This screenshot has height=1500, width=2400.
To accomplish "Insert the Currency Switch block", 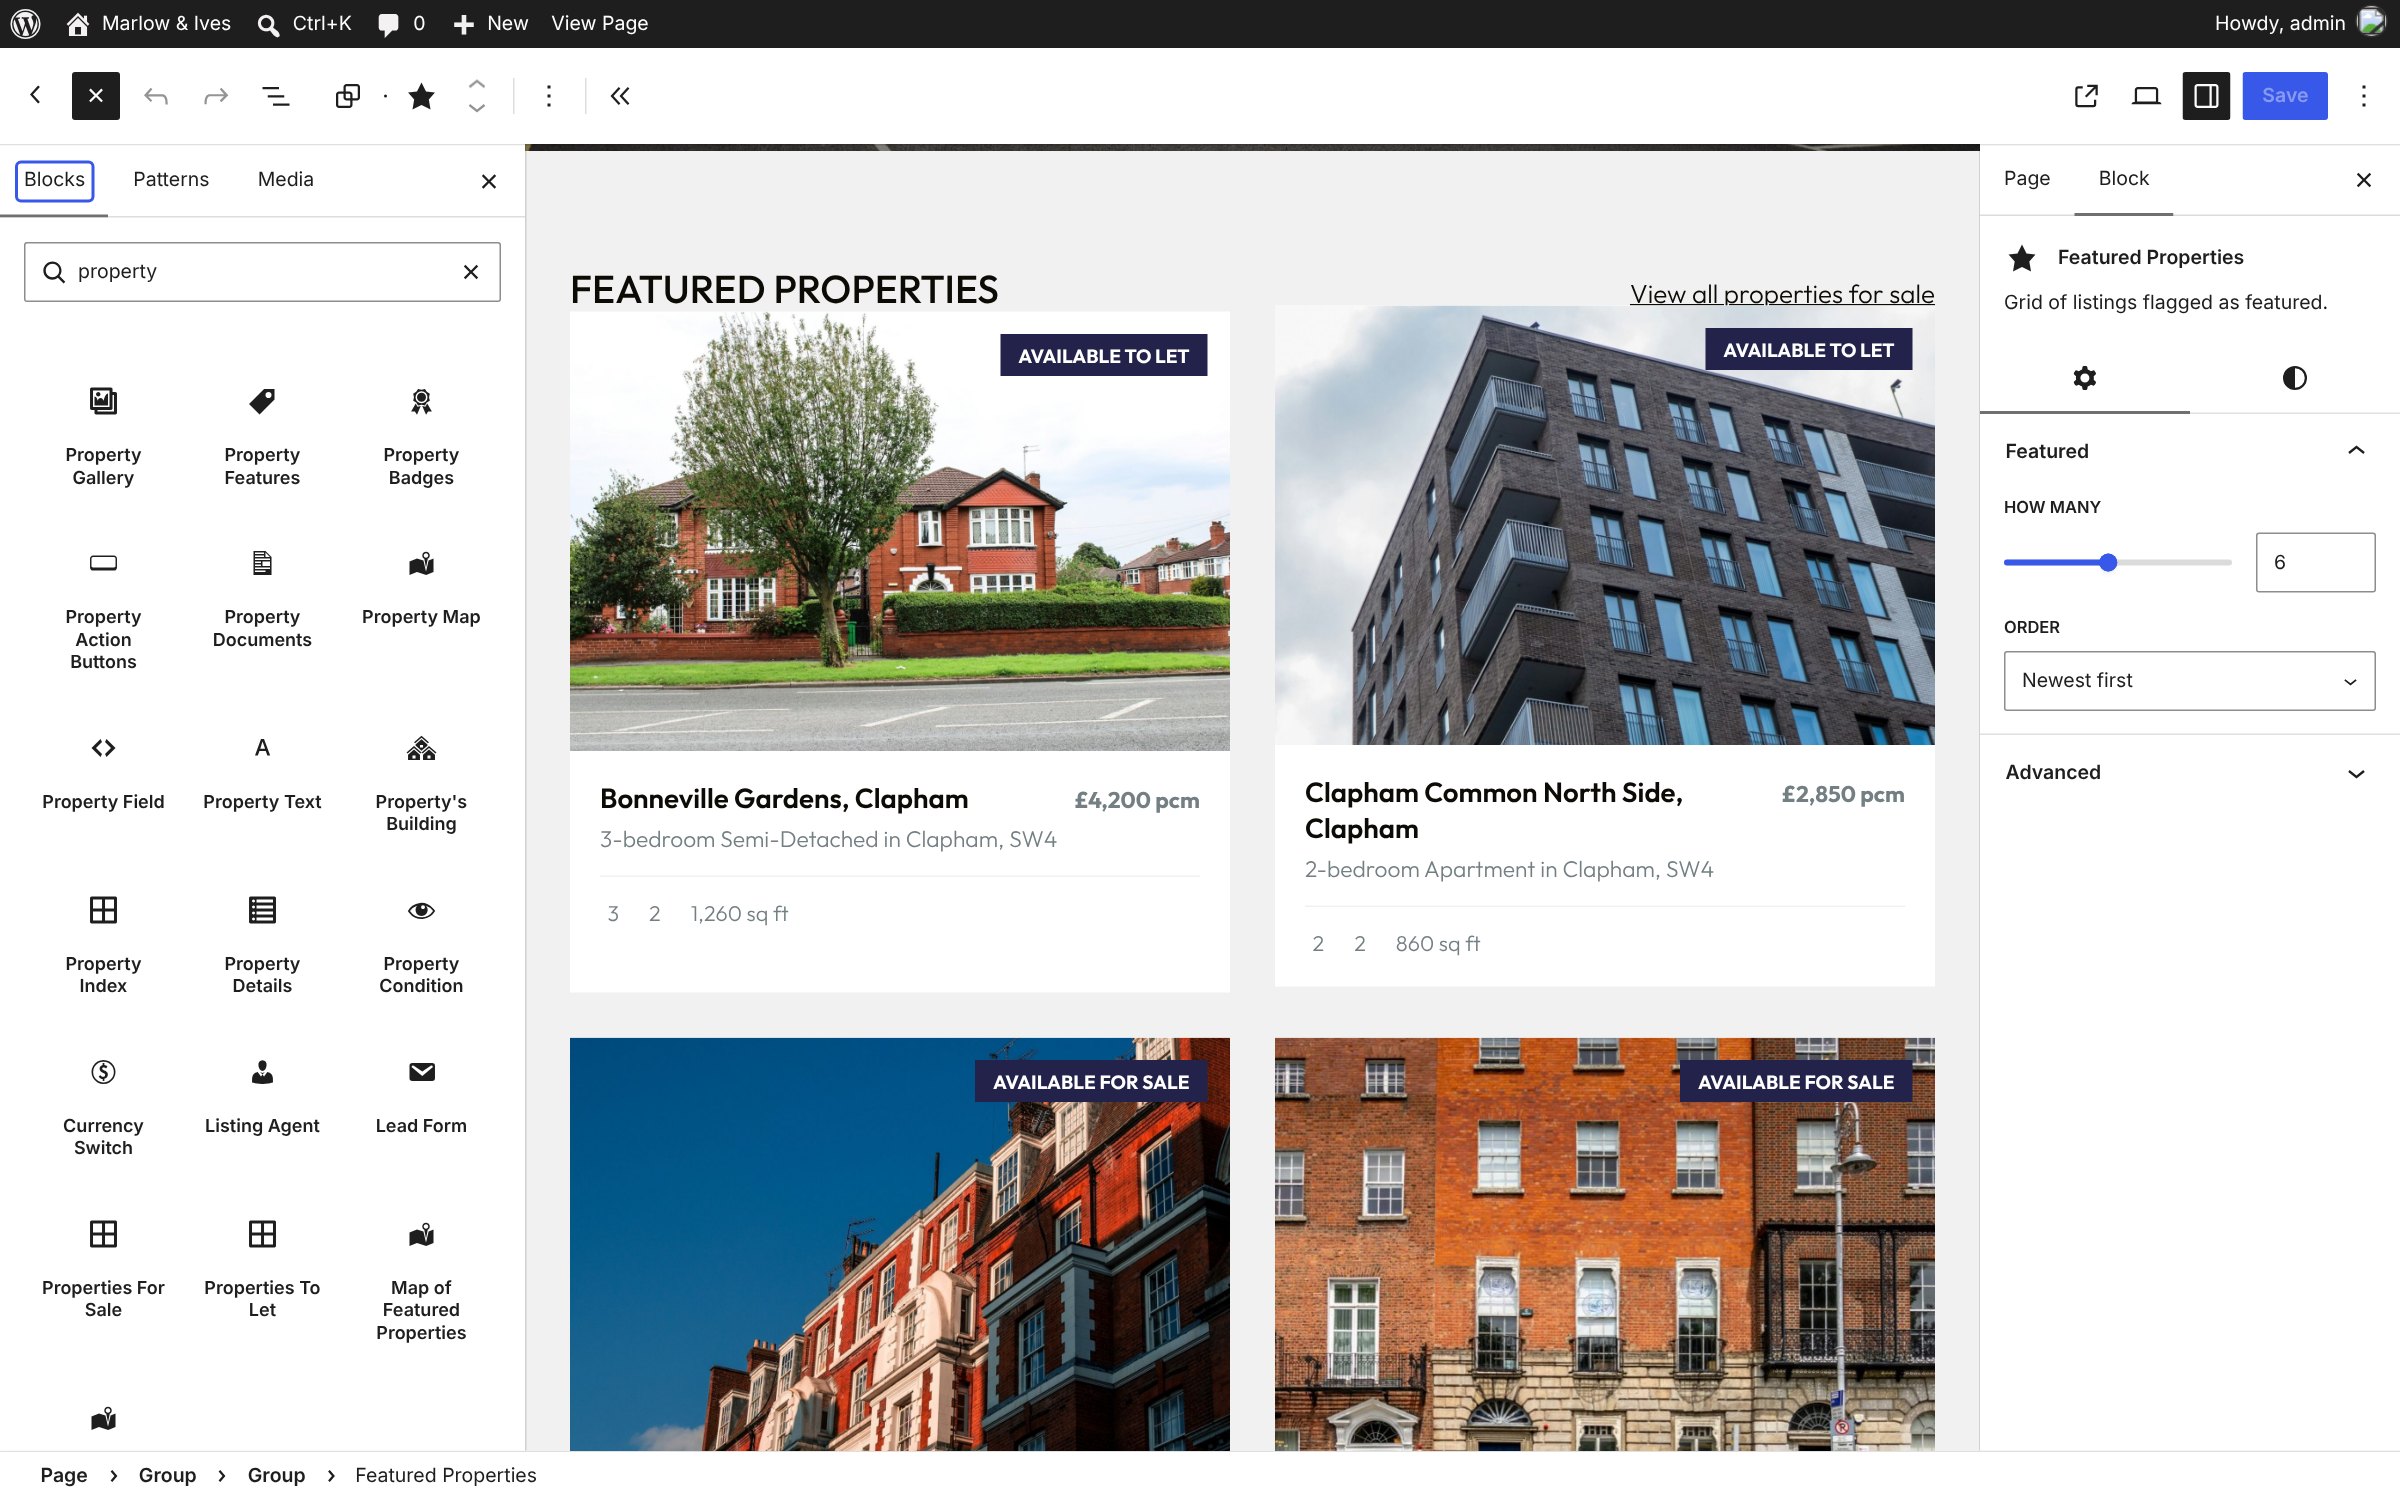I will click(103, 1106).
